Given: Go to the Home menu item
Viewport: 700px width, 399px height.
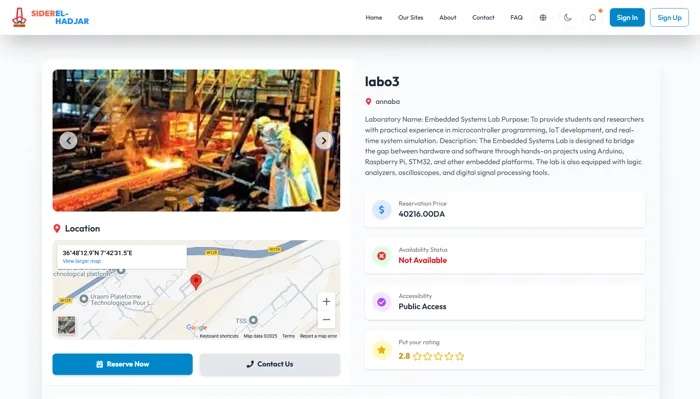Looking at the screenshot, I should click(374, 17).
